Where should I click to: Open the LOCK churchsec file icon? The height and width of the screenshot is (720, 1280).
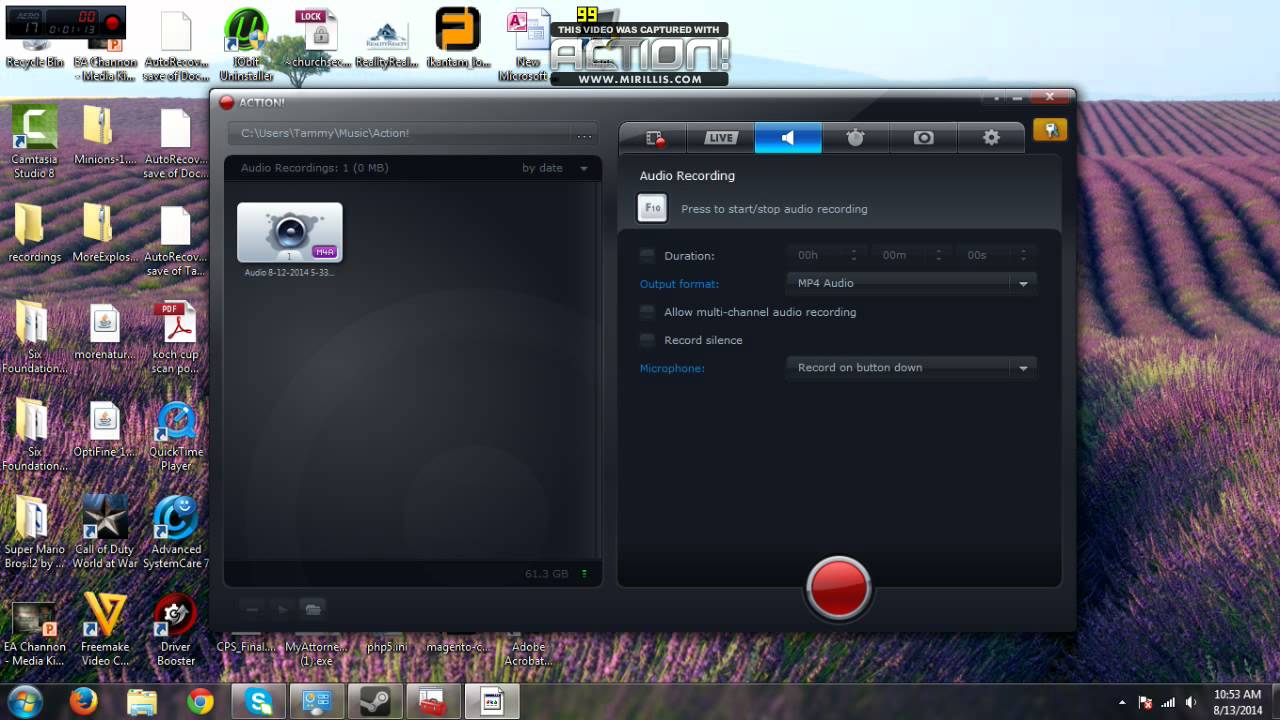[318, 38]
